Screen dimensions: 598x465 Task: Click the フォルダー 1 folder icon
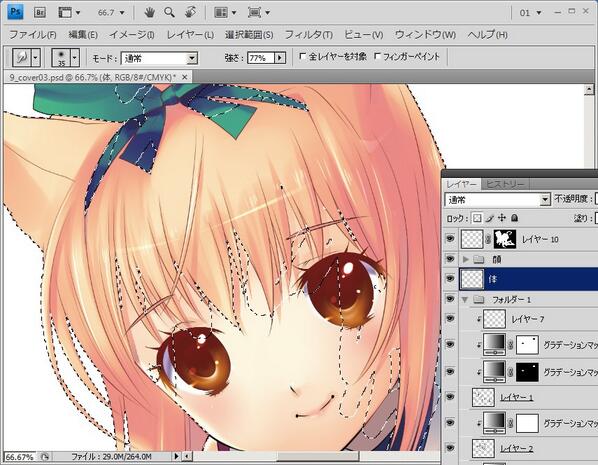pos(479,300)
